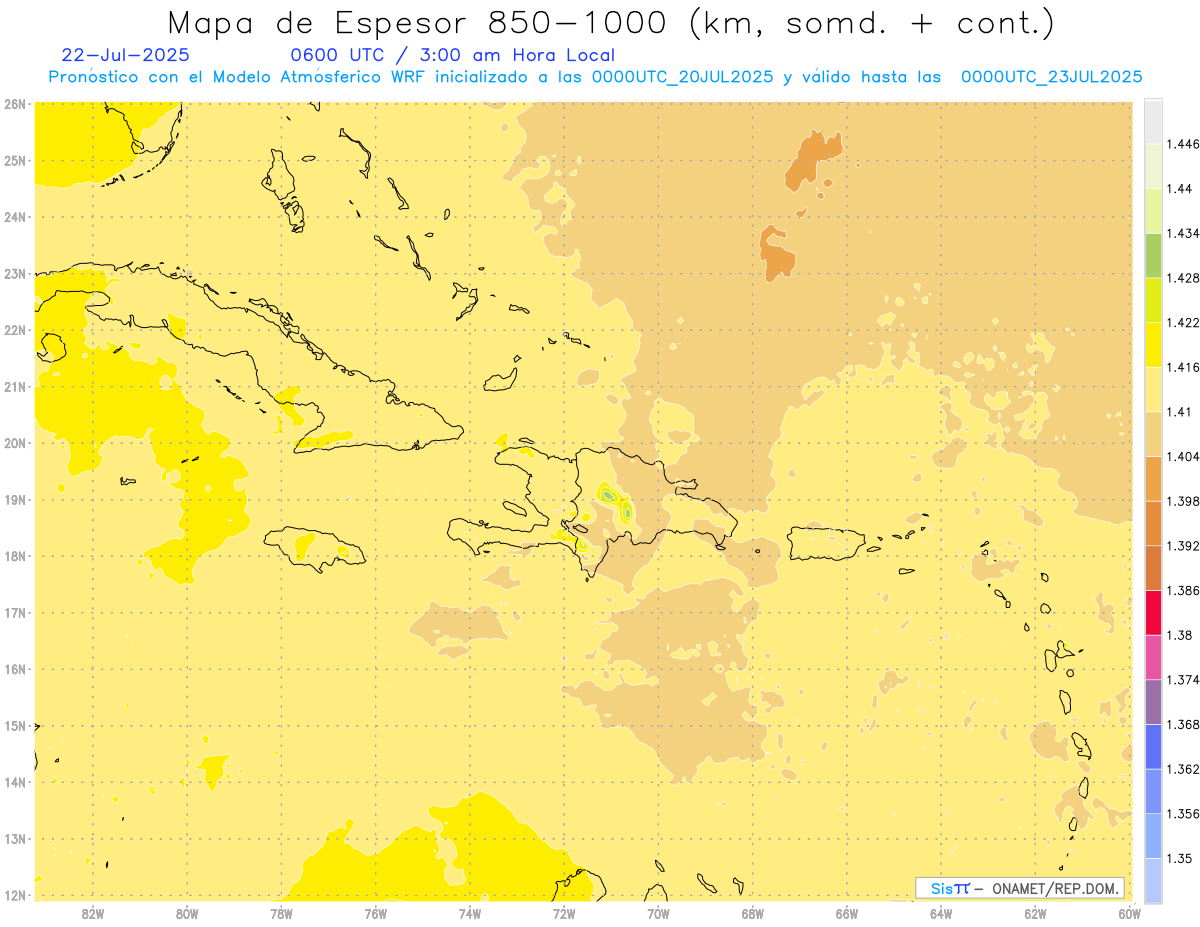Click the '23N' latitude label
Image resolution: width=1200 pixels, height=927 pixels.
pos(14,273)
